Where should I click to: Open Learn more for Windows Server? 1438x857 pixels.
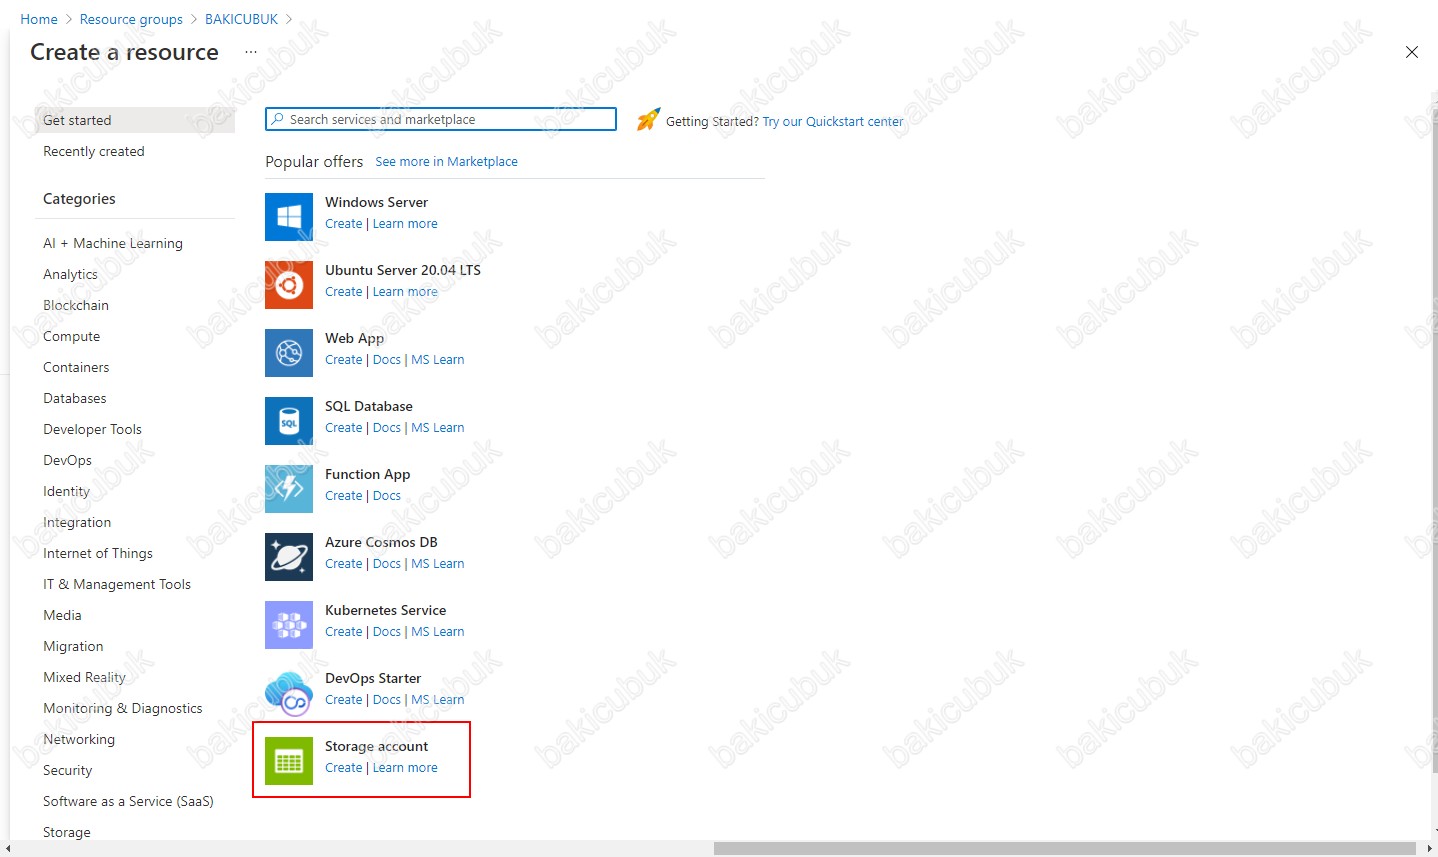point(405,224)
